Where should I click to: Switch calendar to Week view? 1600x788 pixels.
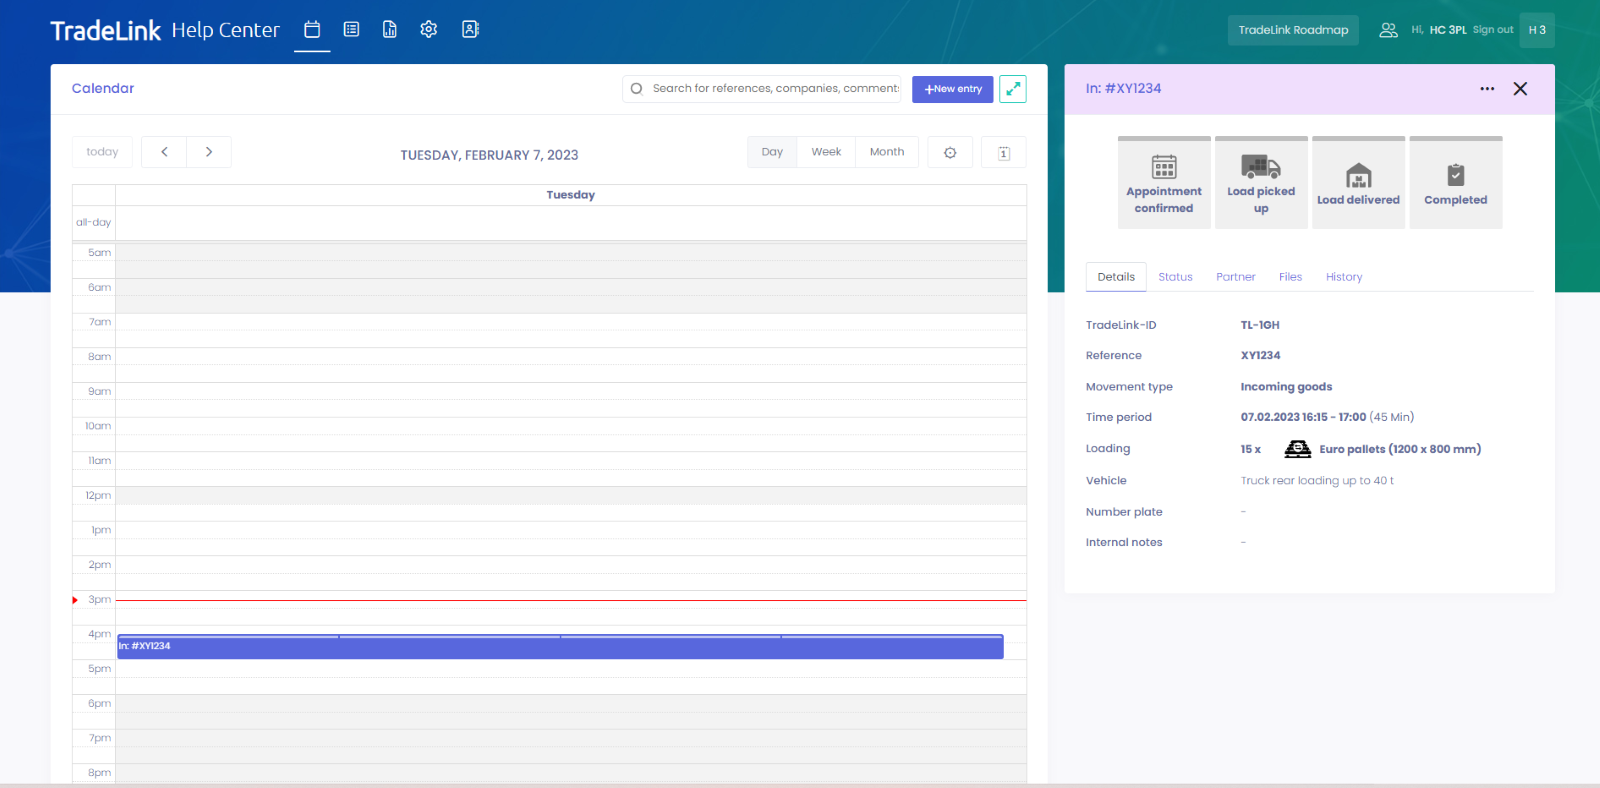coord(826,152)
